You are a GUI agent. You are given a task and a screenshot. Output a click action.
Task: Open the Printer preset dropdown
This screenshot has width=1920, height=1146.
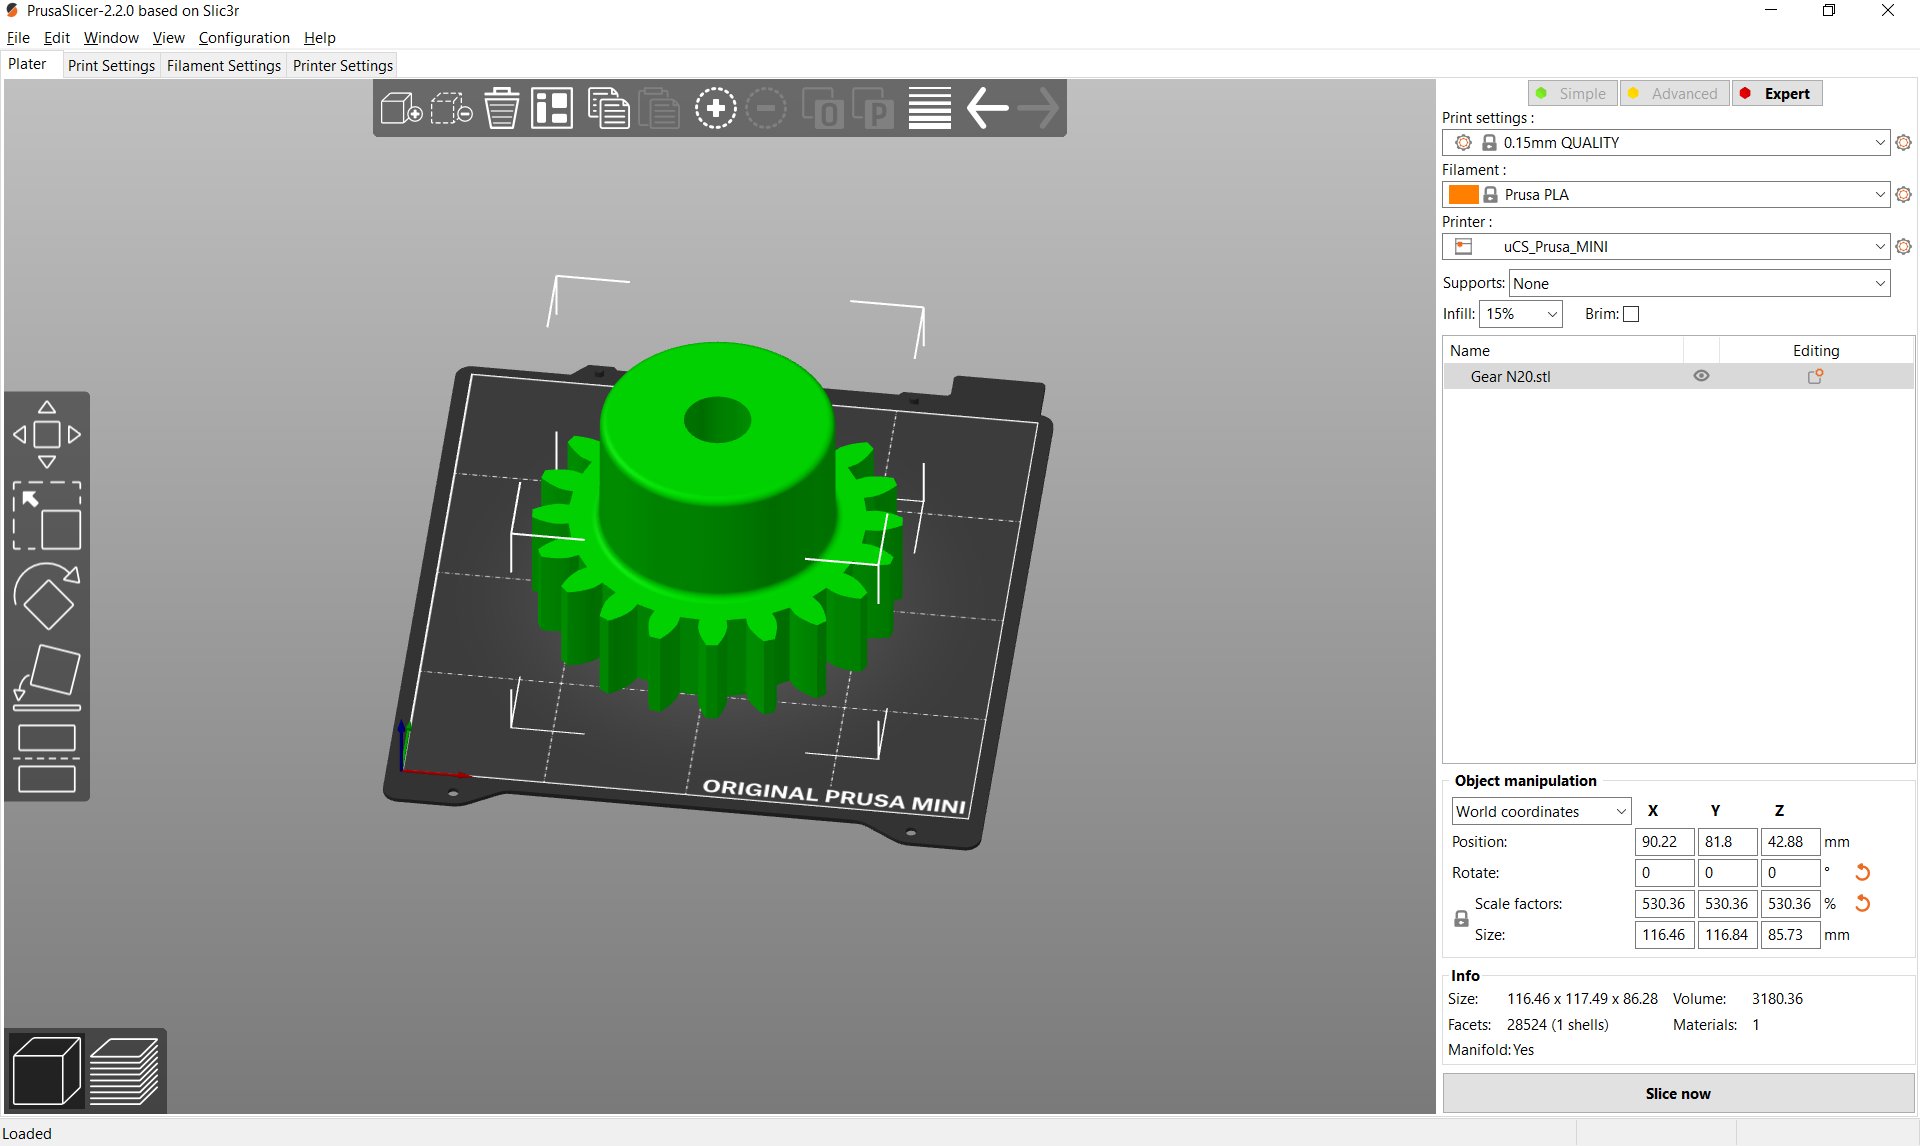[1666, 247]
